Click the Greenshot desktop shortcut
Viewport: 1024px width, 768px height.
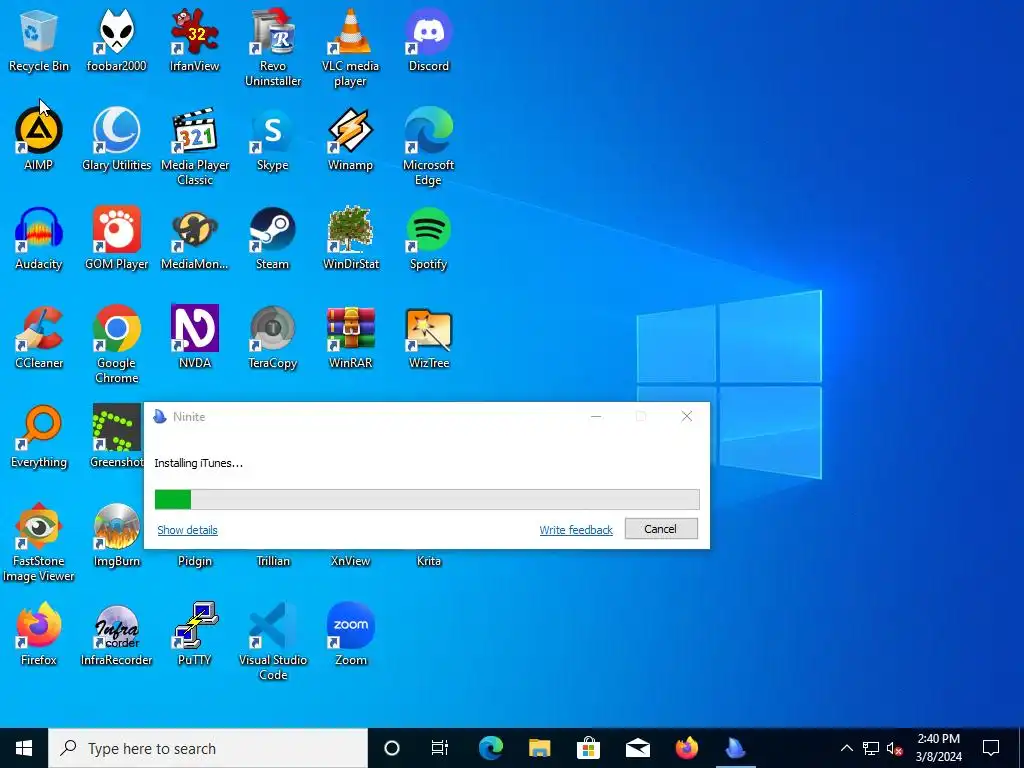pos(116,437)
